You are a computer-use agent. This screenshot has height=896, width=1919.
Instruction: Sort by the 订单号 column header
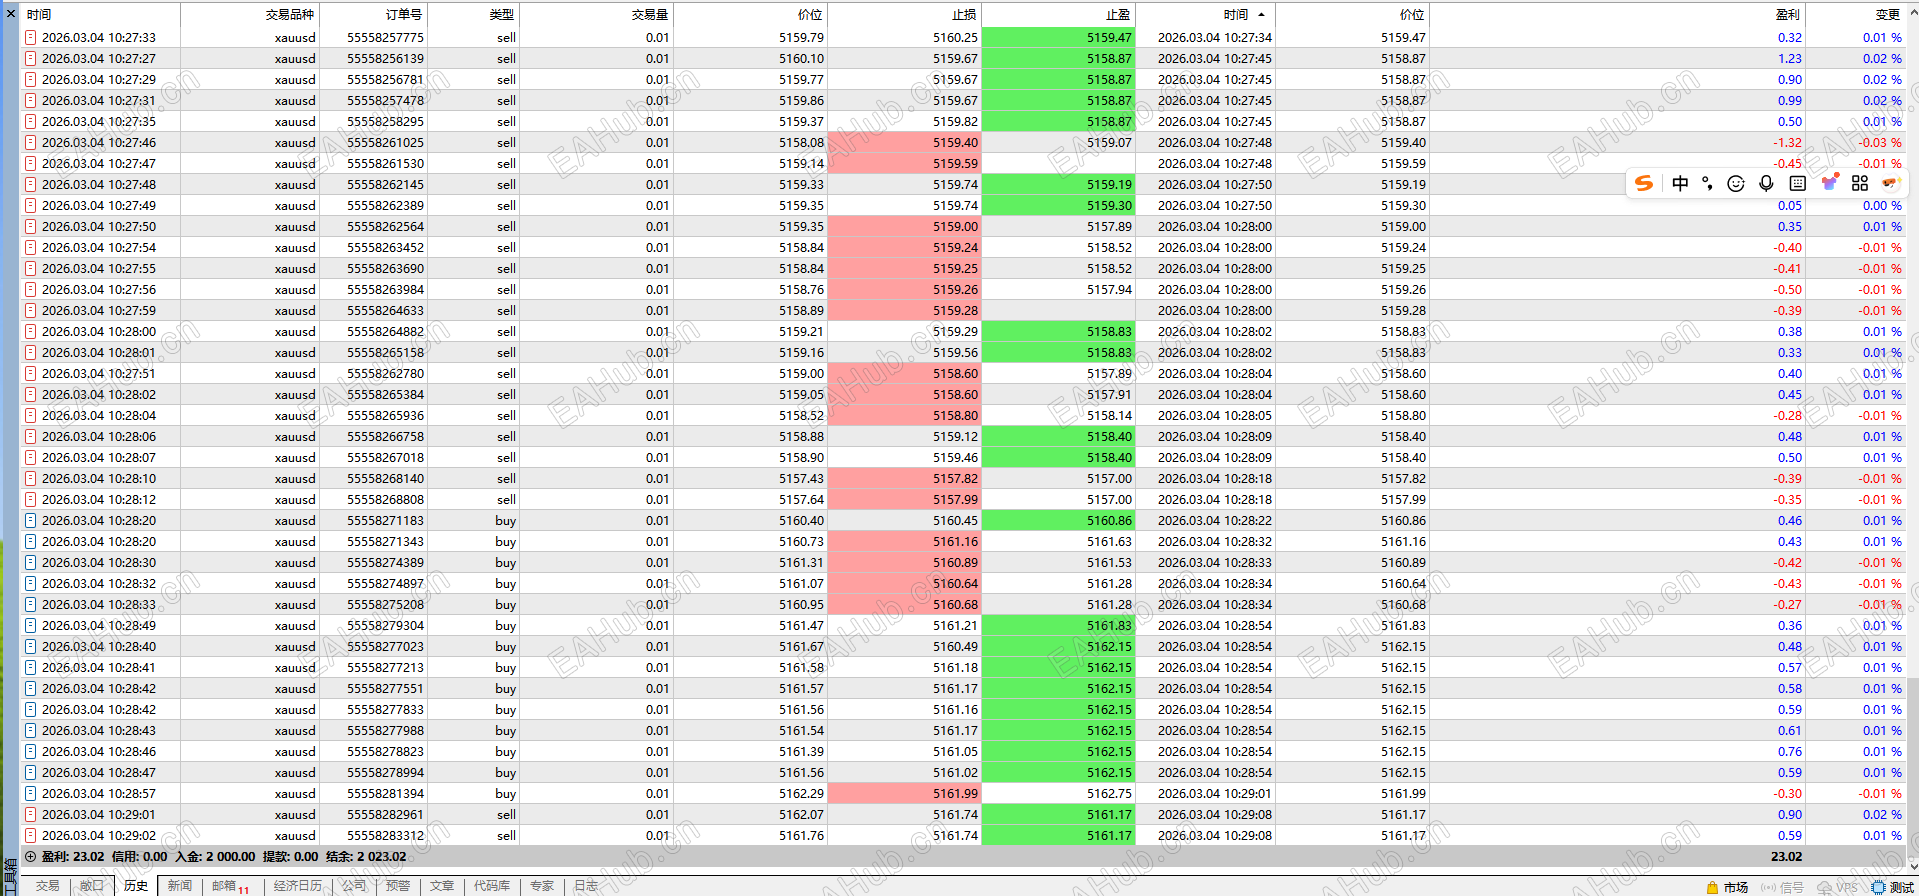coord(374,15)
